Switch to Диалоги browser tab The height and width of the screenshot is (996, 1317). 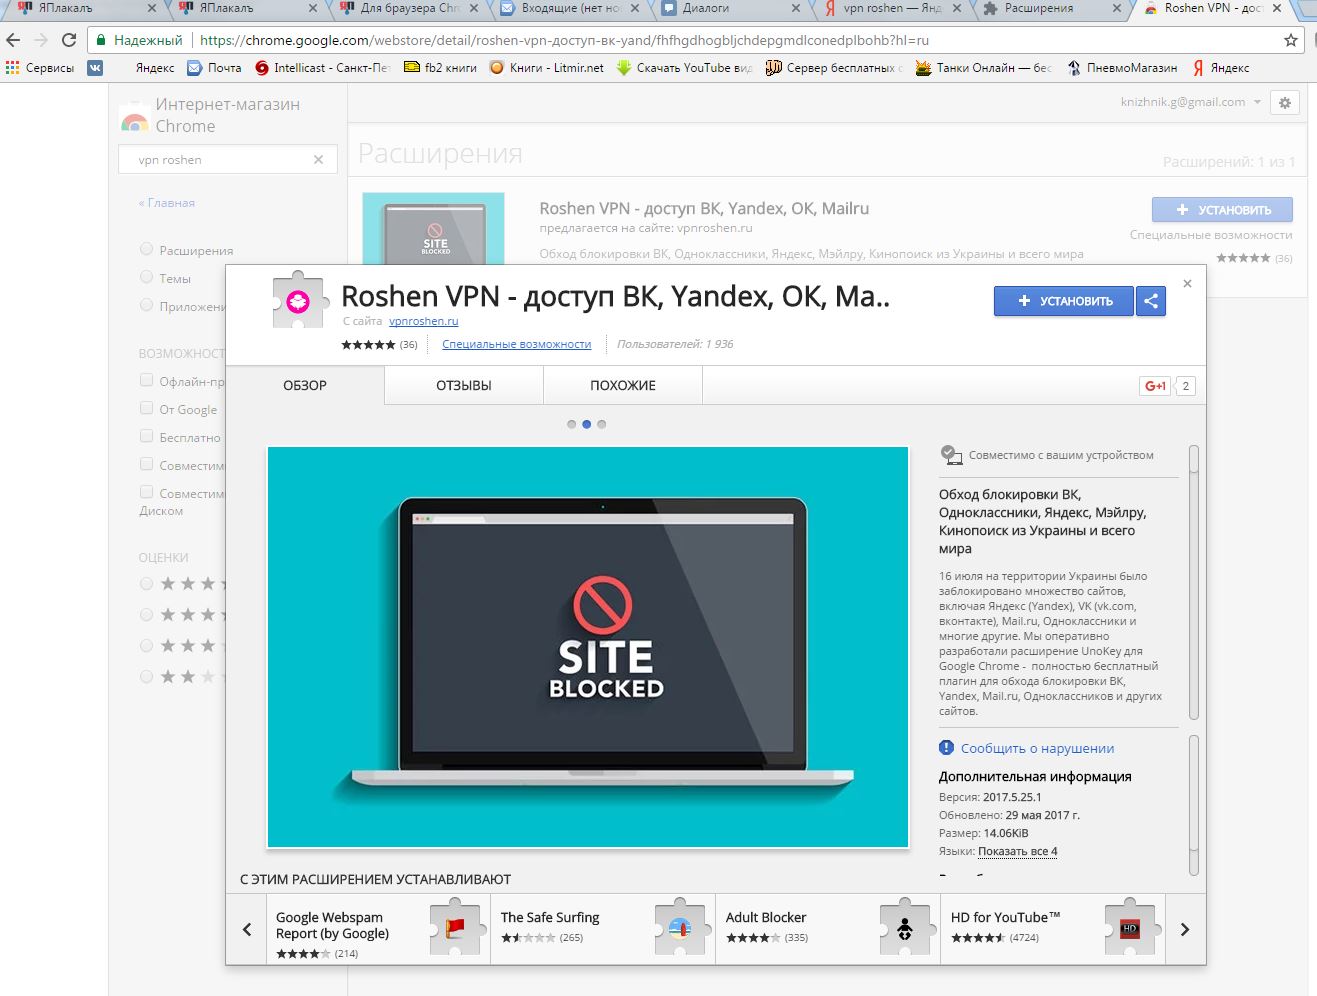pyautogui.click(x=730, y=9)
